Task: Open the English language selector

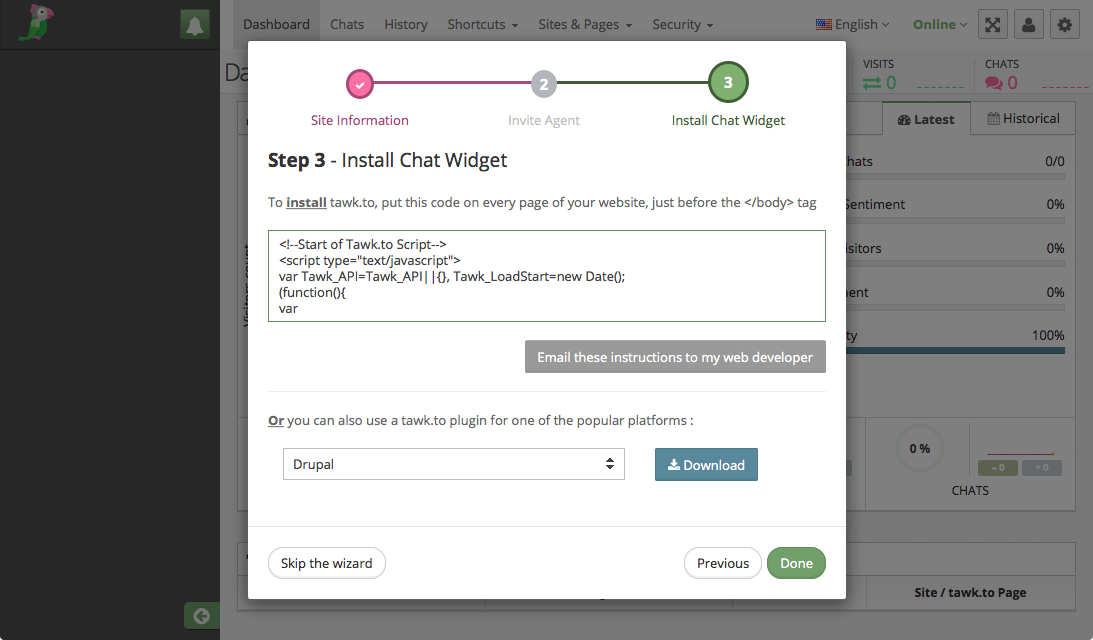Action: [853, 24]
